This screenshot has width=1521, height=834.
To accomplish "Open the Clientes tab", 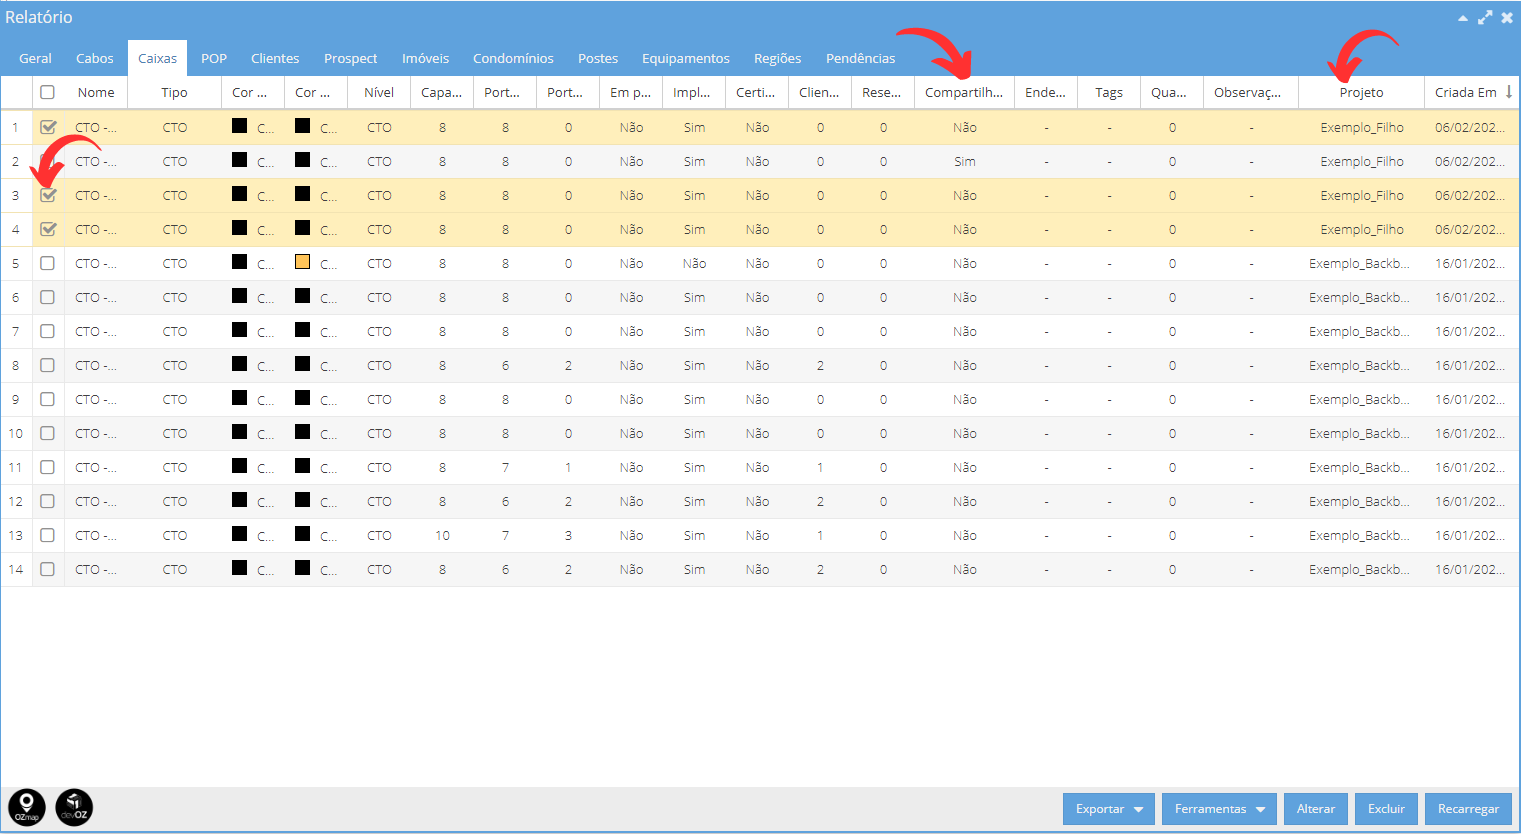I will point(275,58).
